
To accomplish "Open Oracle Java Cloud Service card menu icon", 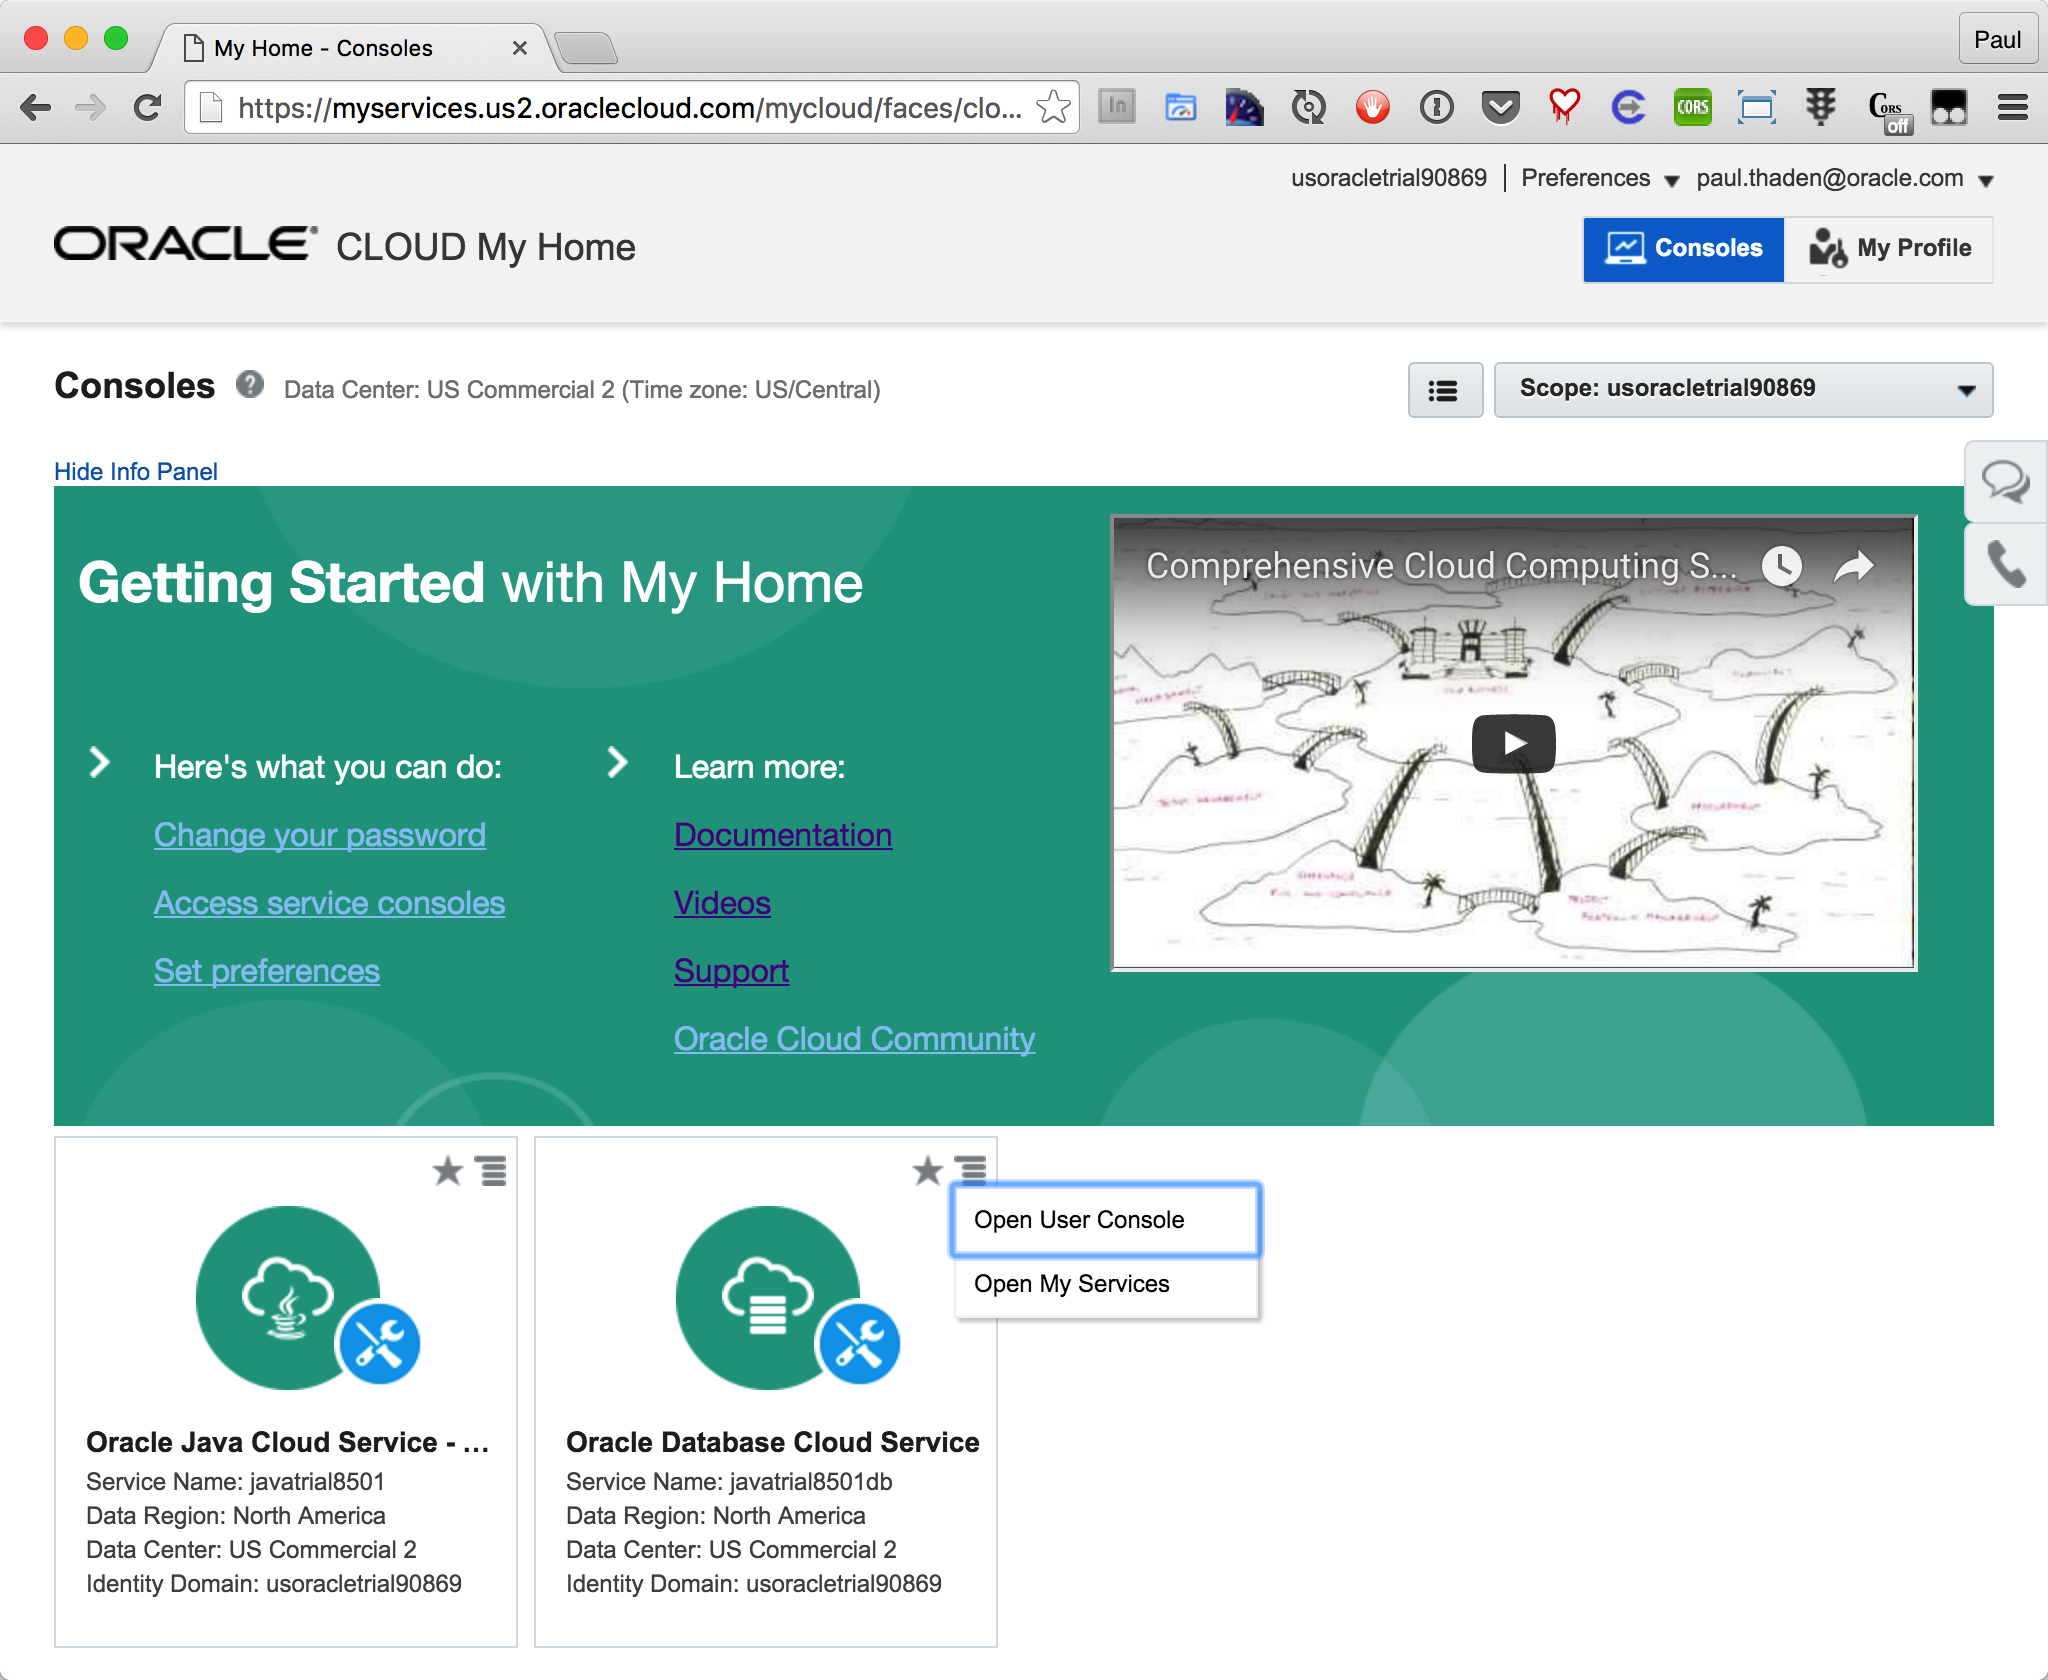I will pos(490,1170).
